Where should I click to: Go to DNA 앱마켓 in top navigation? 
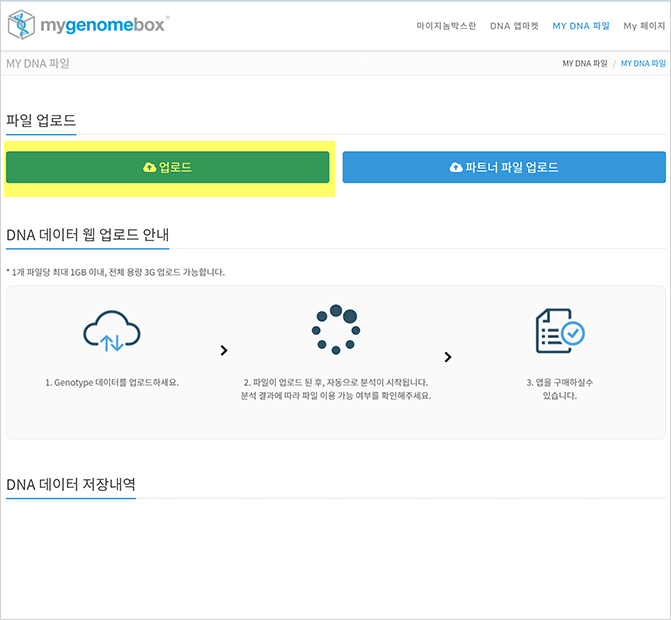(514, 25)
